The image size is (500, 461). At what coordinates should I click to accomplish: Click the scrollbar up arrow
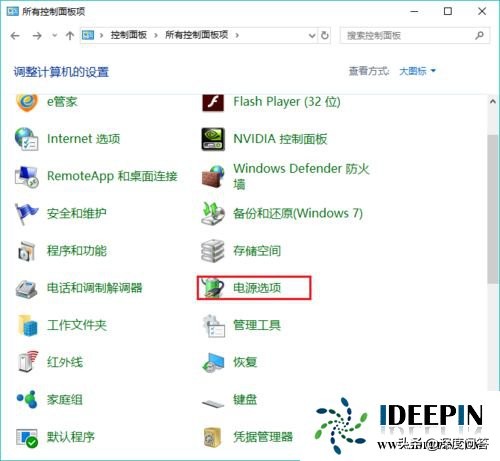pos(492,102)
